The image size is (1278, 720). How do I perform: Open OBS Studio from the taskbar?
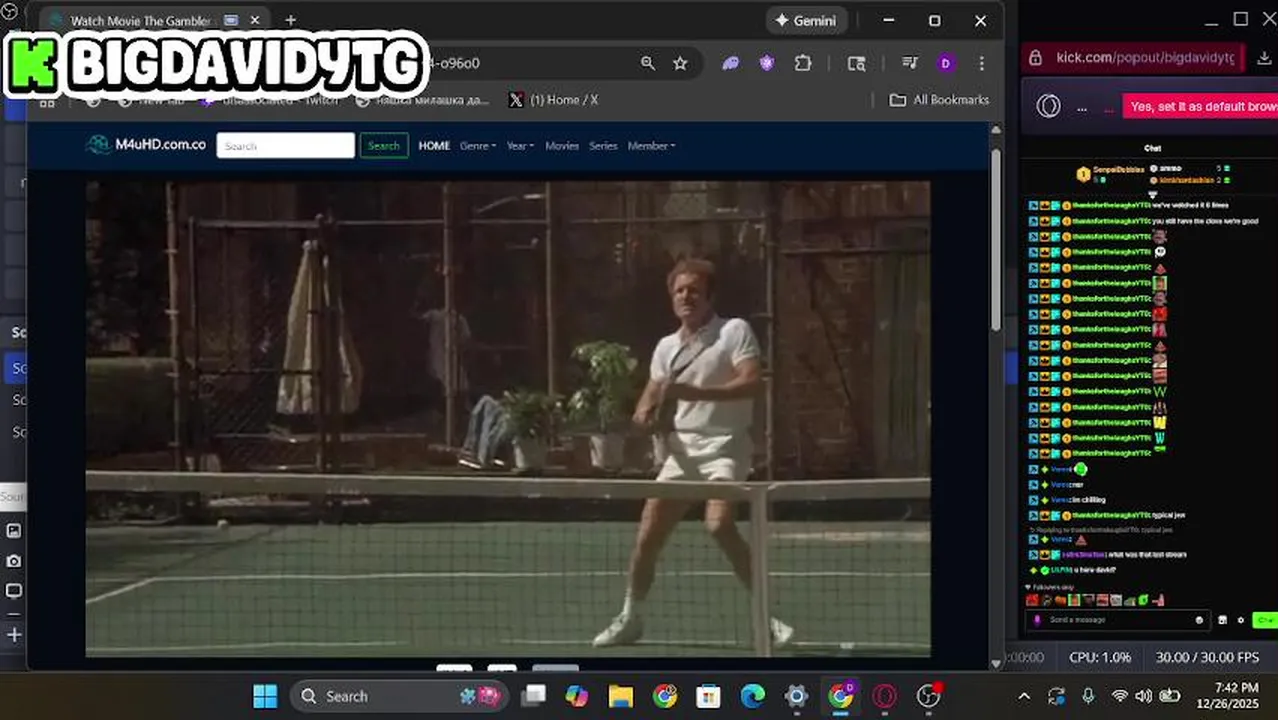tap(929, 696)
